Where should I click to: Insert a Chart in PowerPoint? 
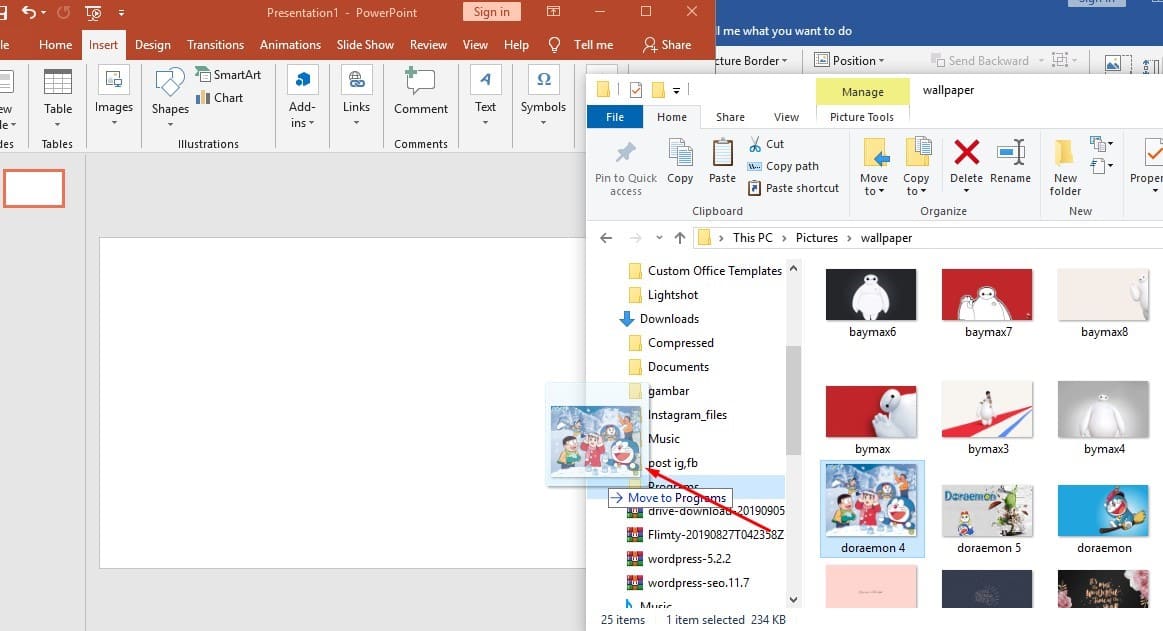click(220, 97)
